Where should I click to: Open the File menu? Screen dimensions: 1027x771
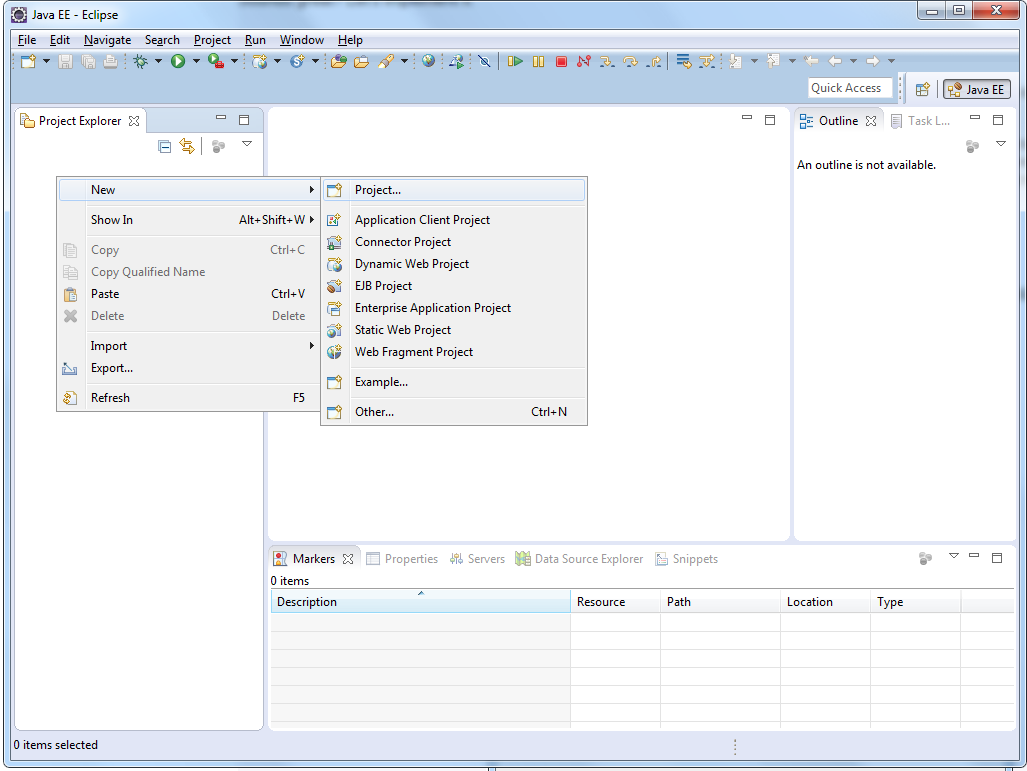coord(27,40)
